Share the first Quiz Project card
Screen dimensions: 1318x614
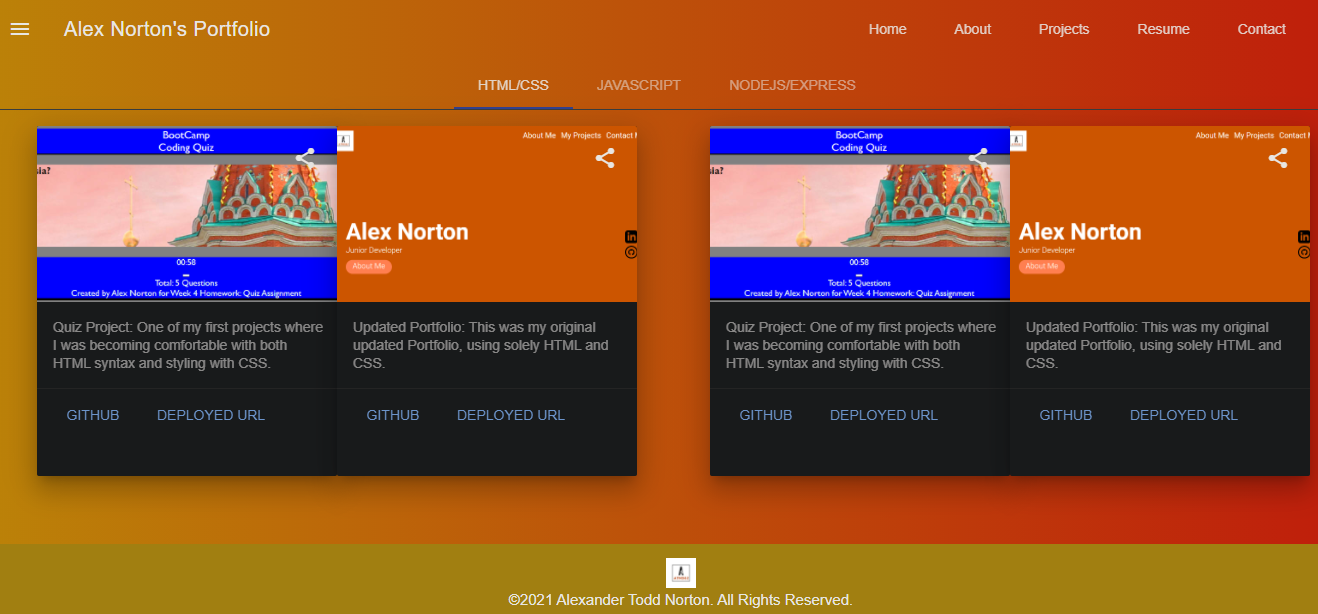point(305,157)
